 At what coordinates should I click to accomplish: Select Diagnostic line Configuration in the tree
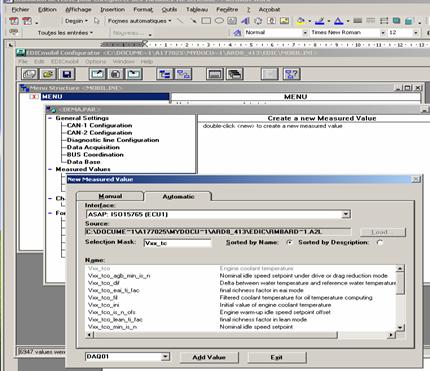pos(113,140)
